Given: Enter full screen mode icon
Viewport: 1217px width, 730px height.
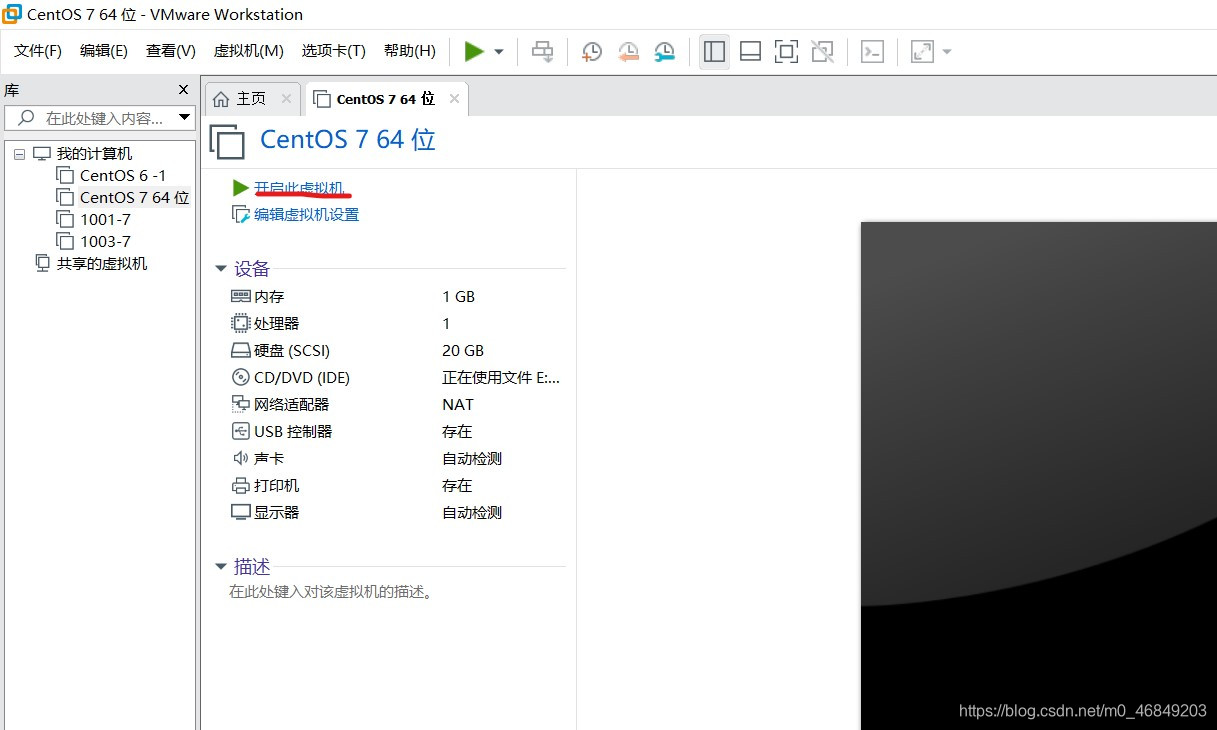Looking at the screenshot, I should pyautogui.click(x=787, y=51).
